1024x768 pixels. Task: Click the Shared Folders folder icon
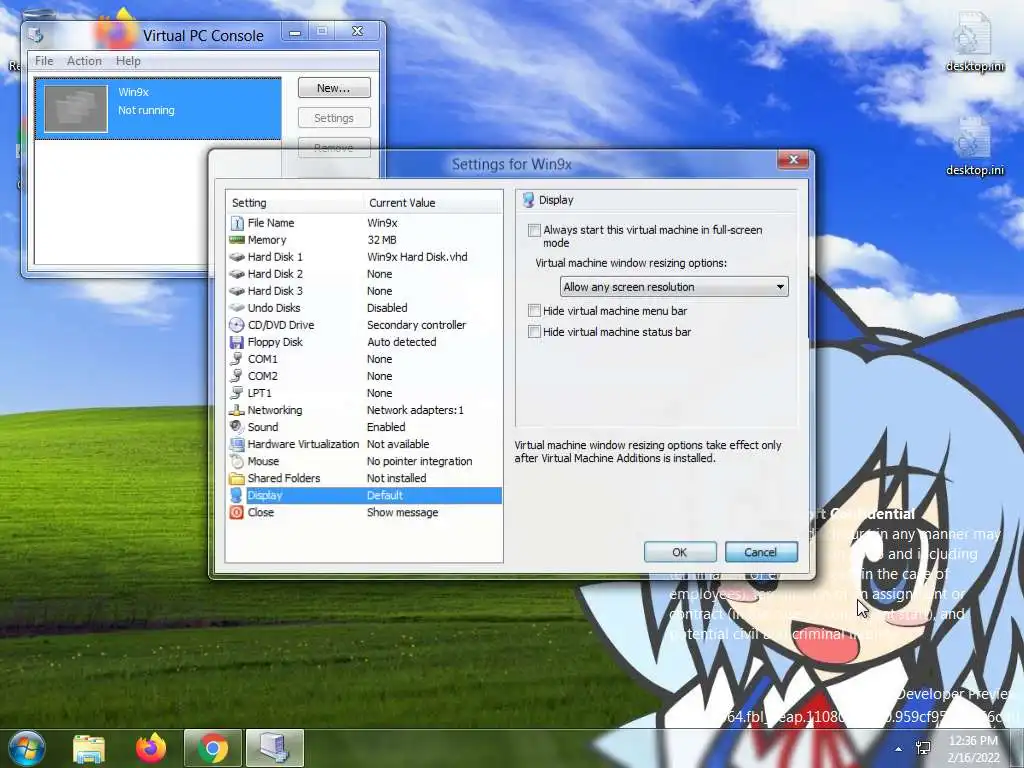(x=237, y=478)
